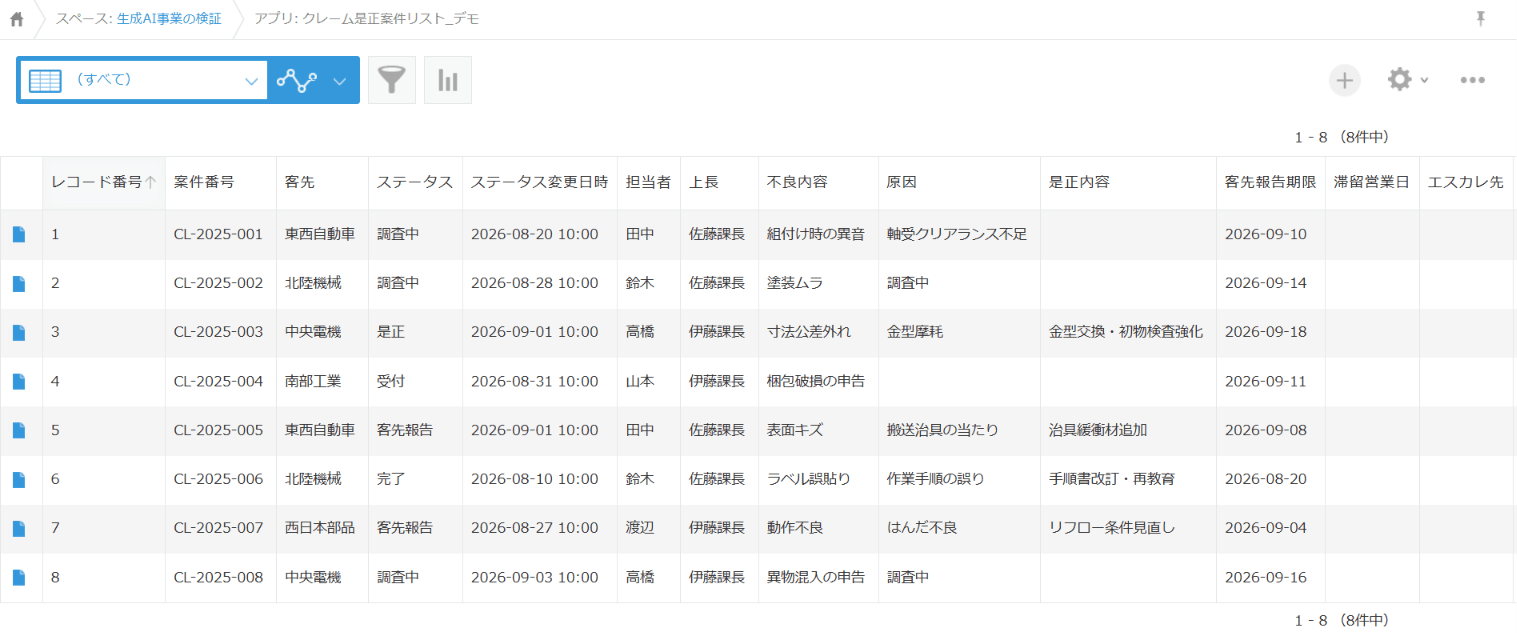The height and width of the screenshot is (633, 1517).
Task: Open record 5 detail document icon
Action: tap(19, 430)
